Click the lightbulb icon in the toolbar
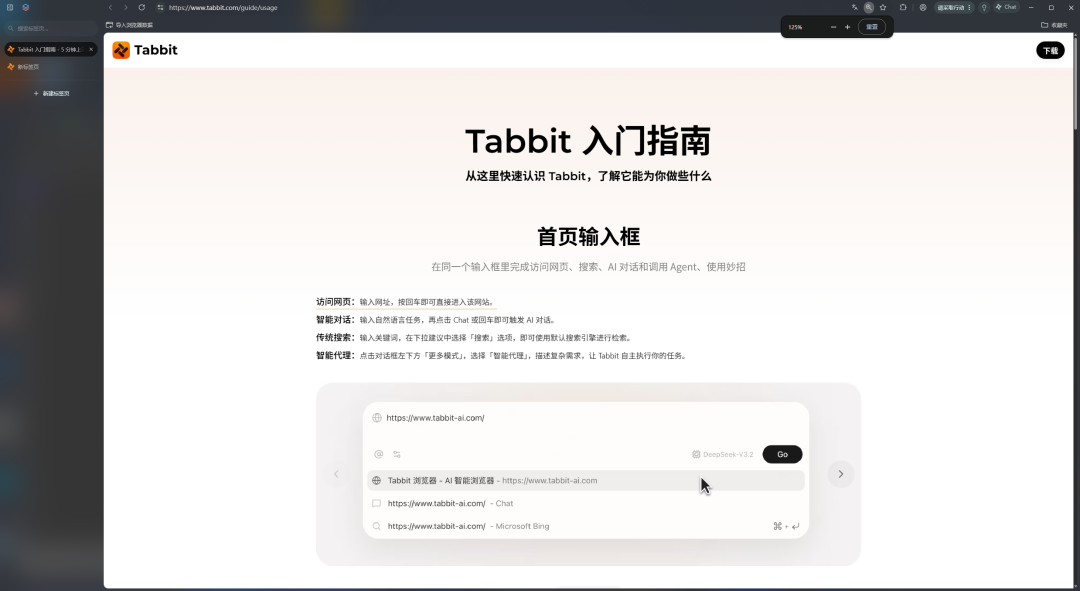The image size is (1080, 591). click(984, 7)
